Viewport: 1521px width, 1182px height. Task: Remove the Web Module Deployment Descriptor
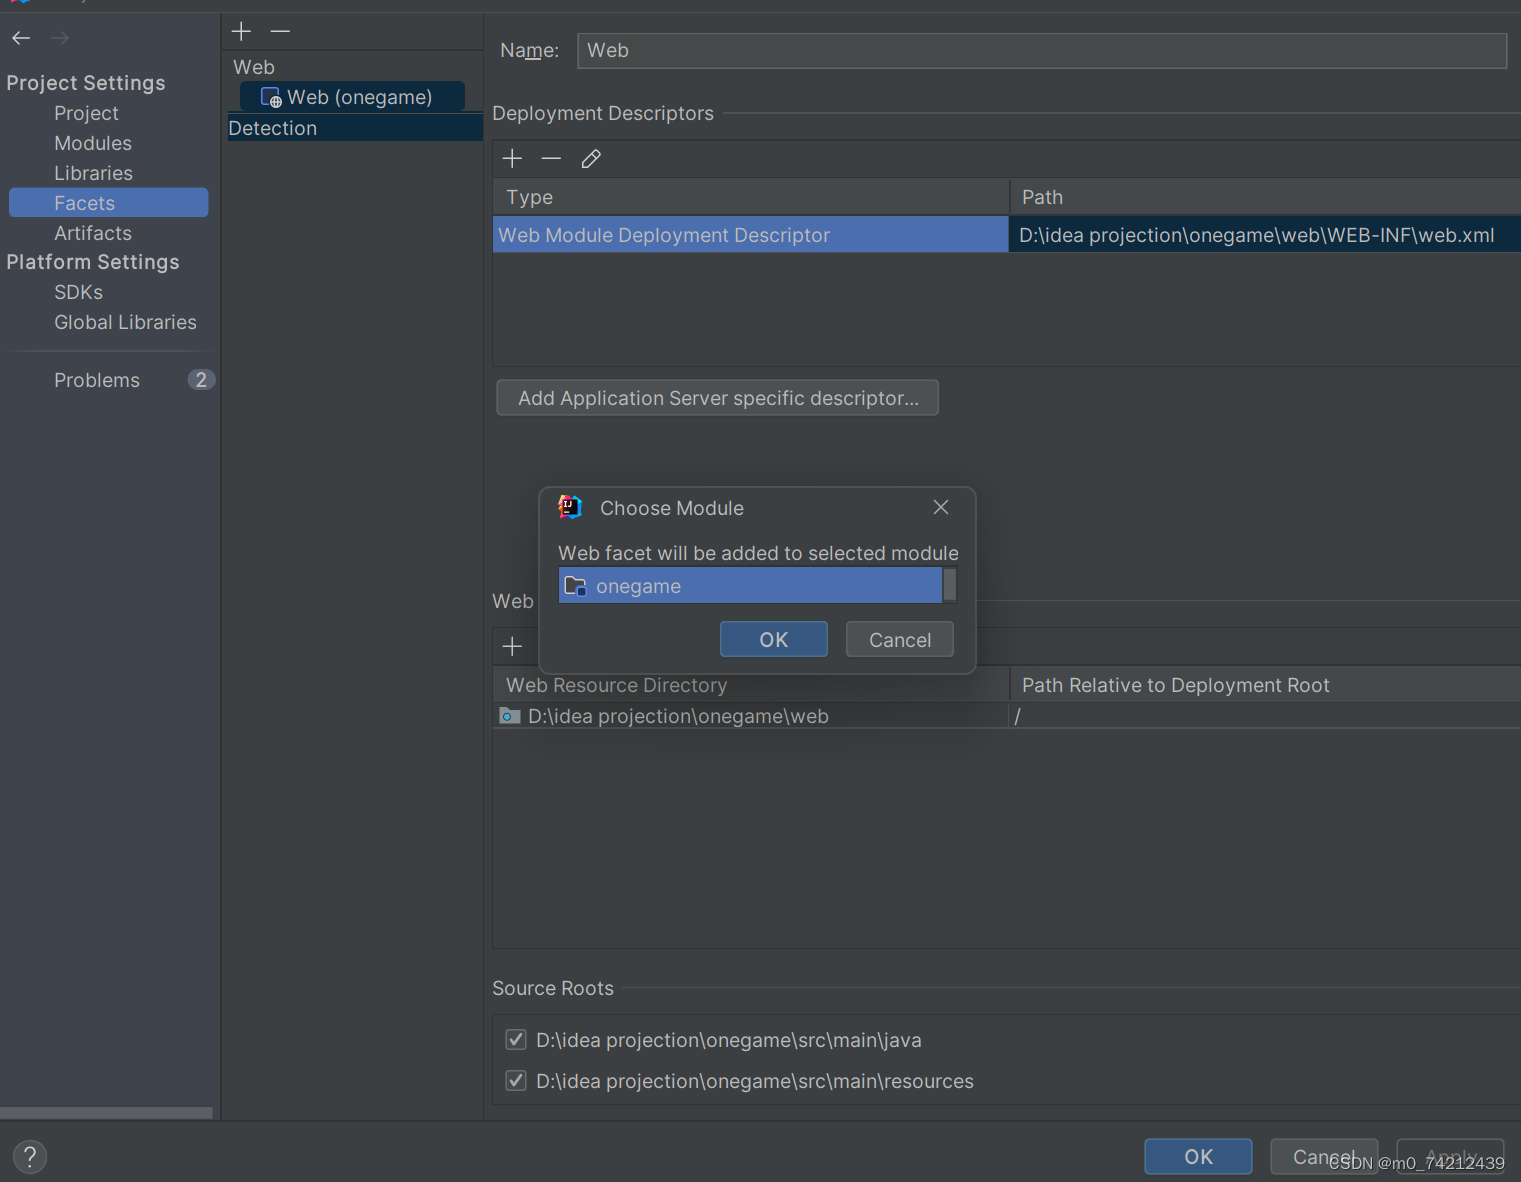click(551, 158)
